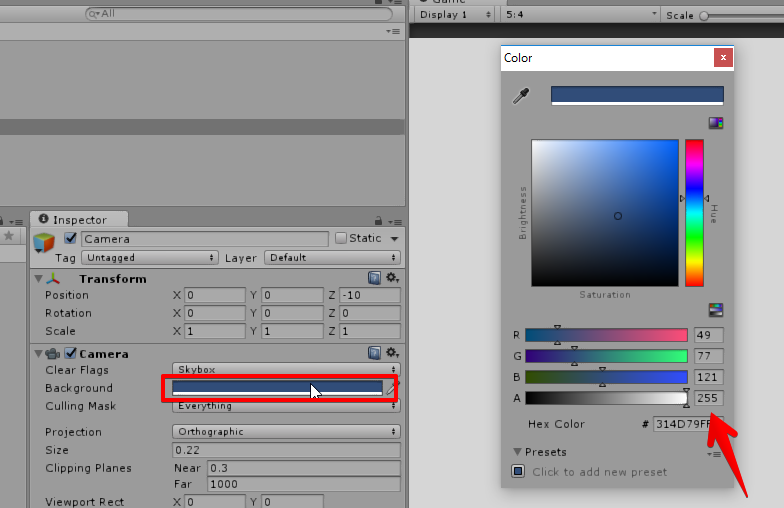Click the Size field showing 0.22
The width and height of the screenshot is (784, 508).
point(286,450)
